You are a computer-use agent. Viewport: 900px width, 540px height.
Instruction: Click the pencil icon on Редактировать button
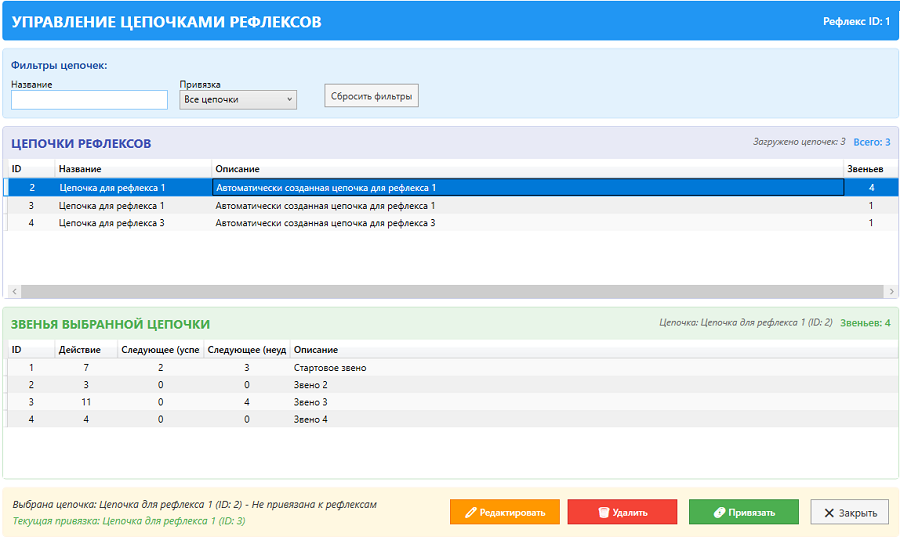[x=471, y=513]
